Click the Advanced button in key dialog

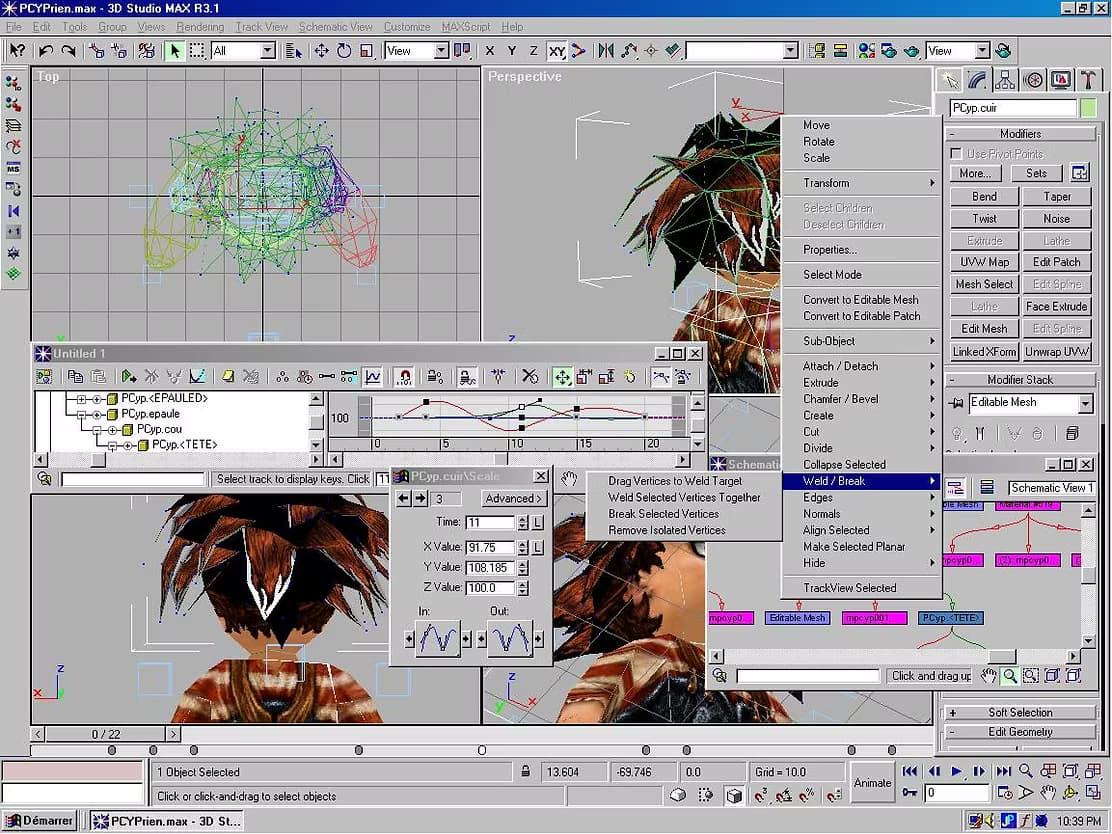coord(513,499)
